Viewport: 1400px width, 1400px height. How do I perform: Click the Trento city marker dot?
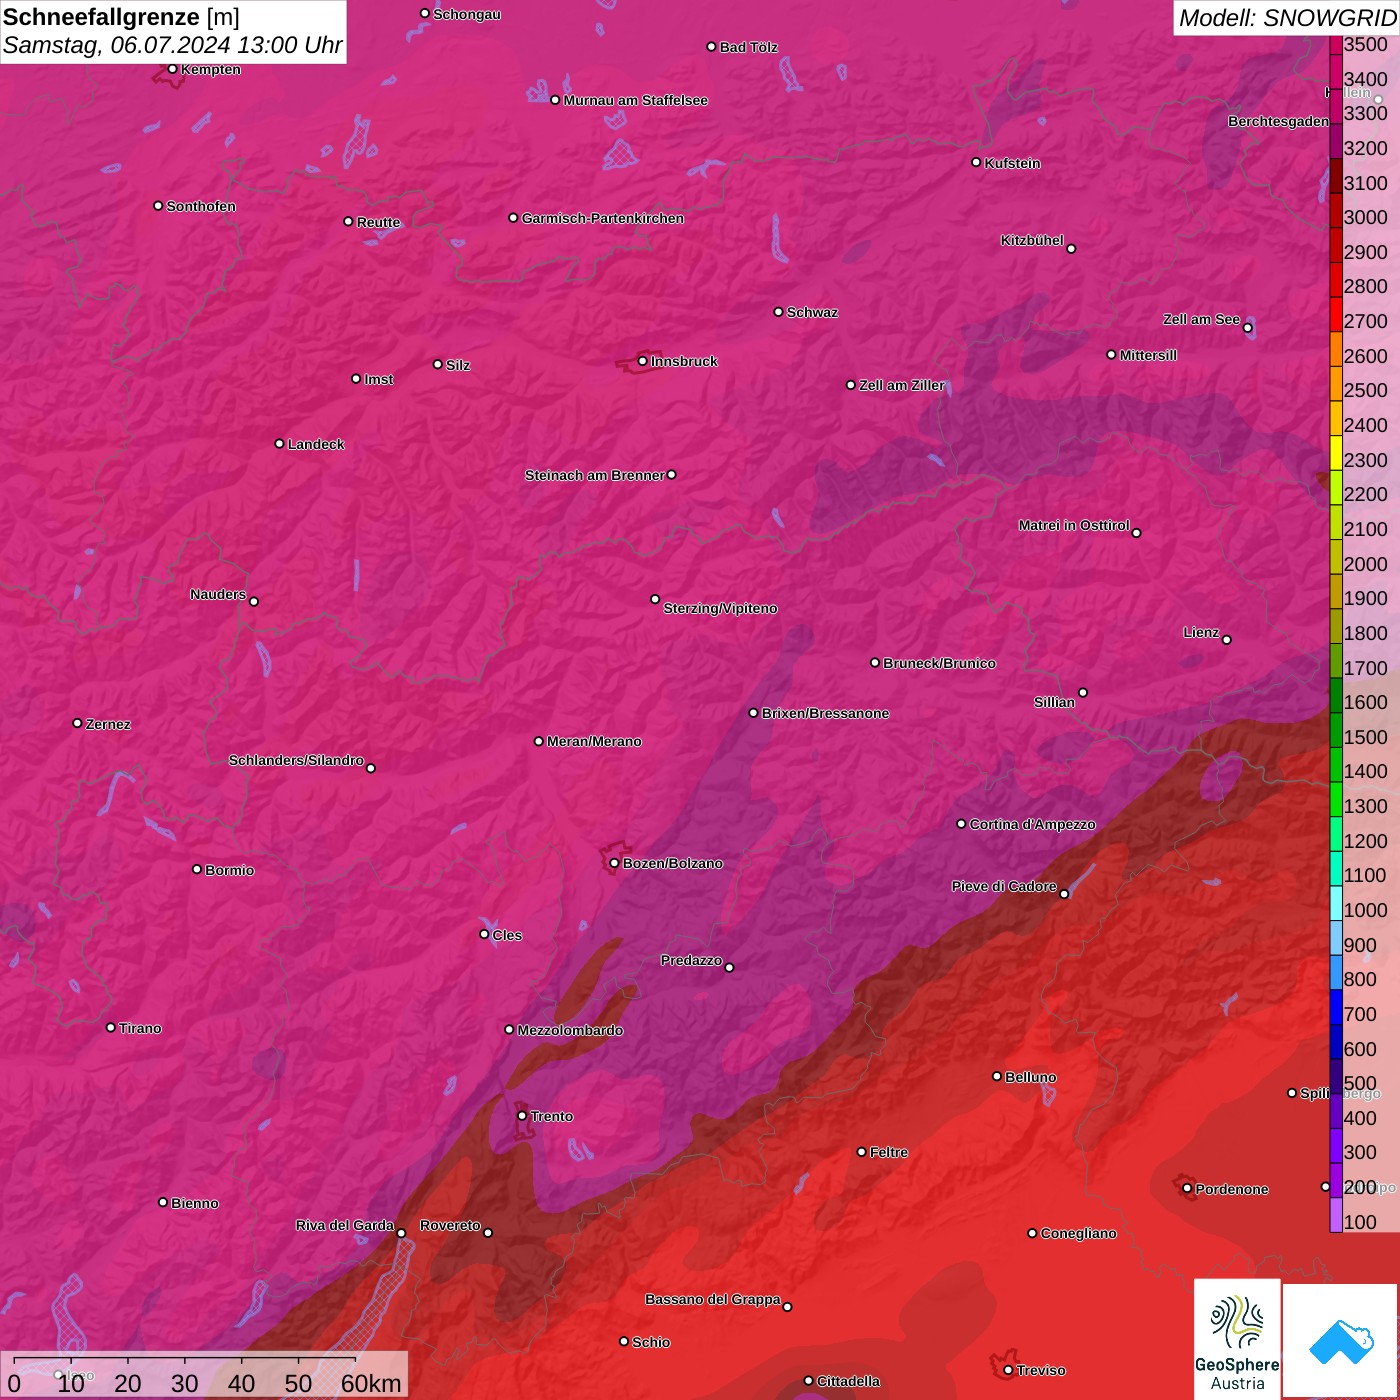tap(522, 1116)
